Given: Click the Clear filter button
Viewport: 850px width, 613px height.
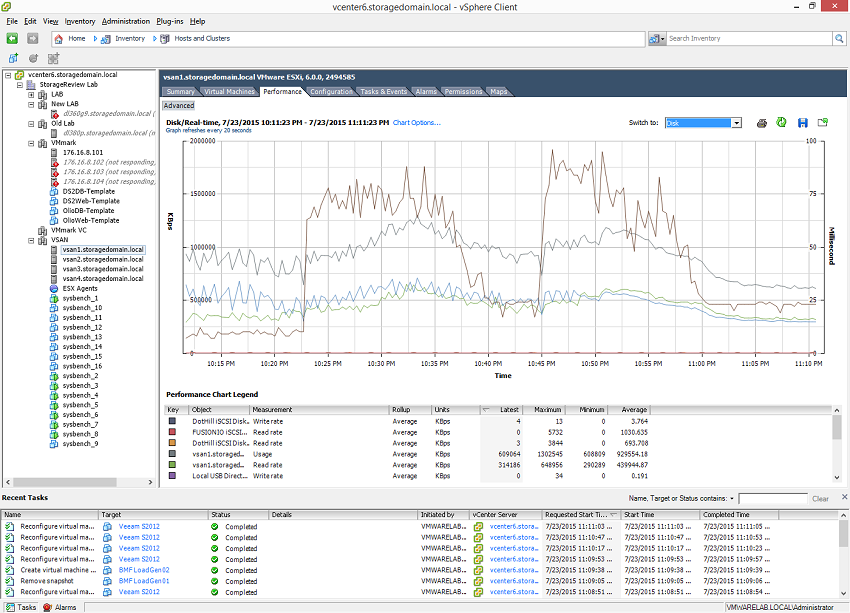Looking at the screenshot, I should click(x=820, y=499).
